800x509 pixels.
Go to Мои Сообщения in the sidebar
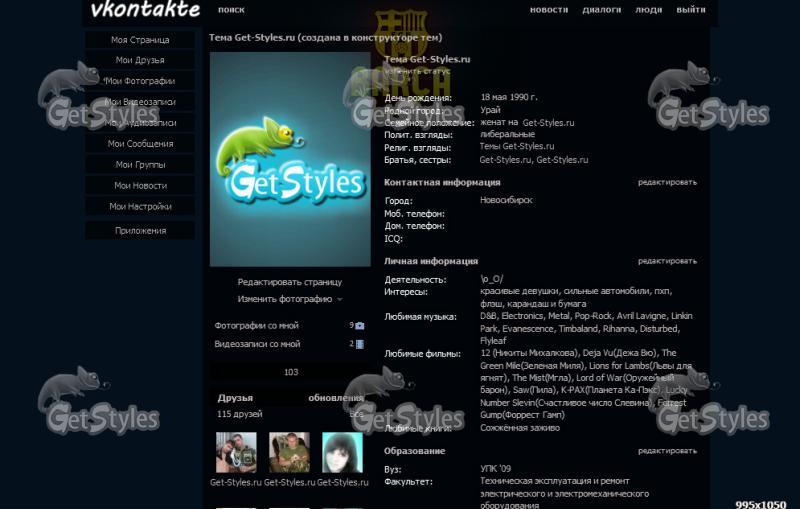click(140, 144)
